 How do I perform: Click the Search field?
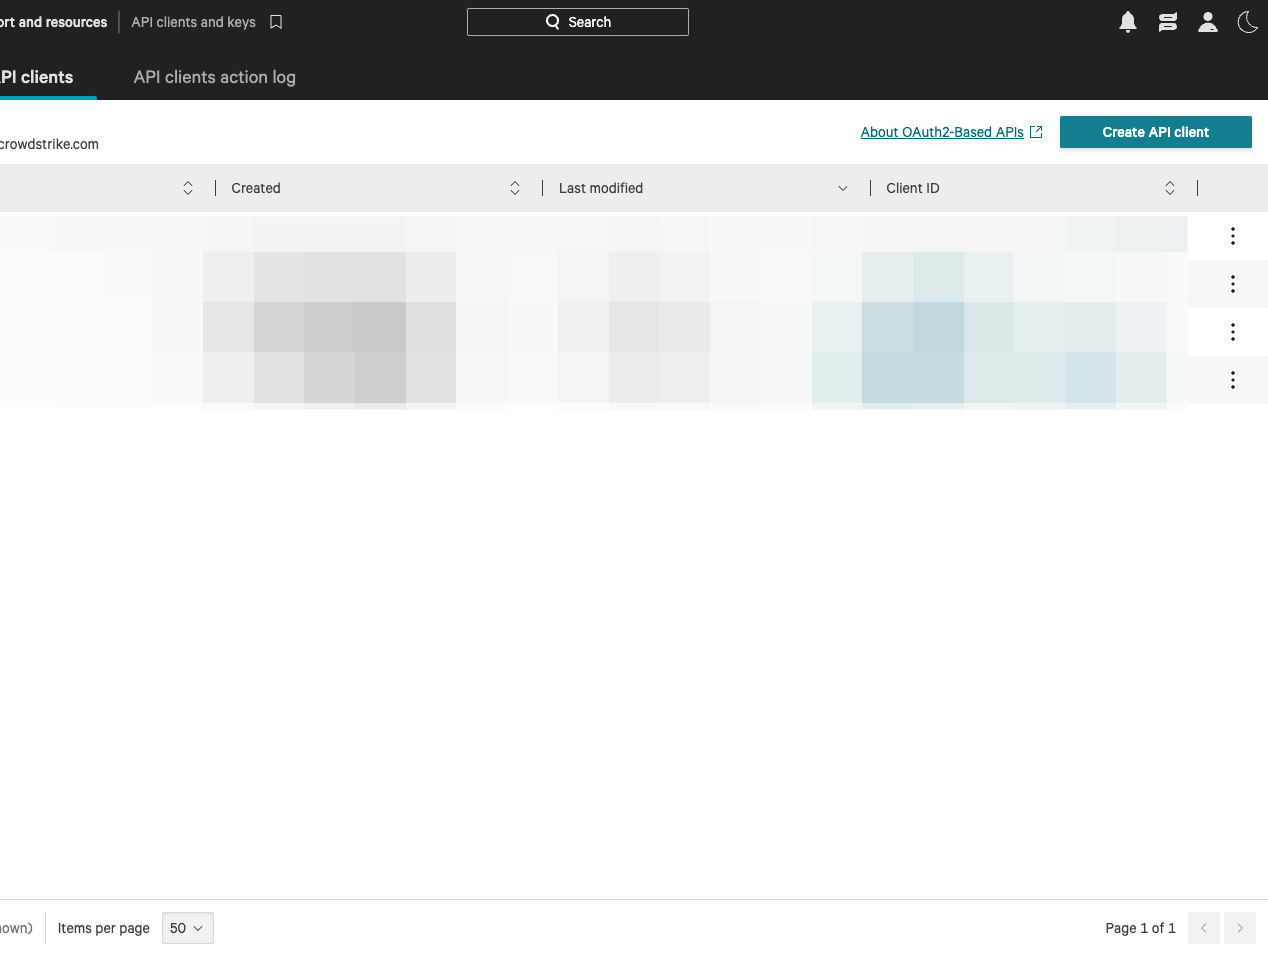coord(578,22)
